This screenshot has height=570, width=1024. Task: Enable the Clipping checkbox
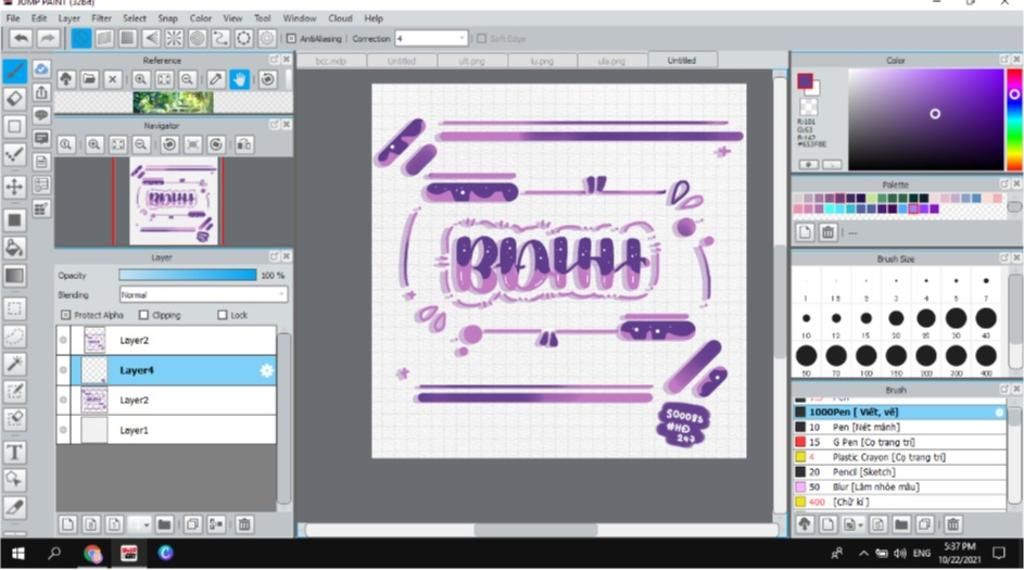(144, 315)
